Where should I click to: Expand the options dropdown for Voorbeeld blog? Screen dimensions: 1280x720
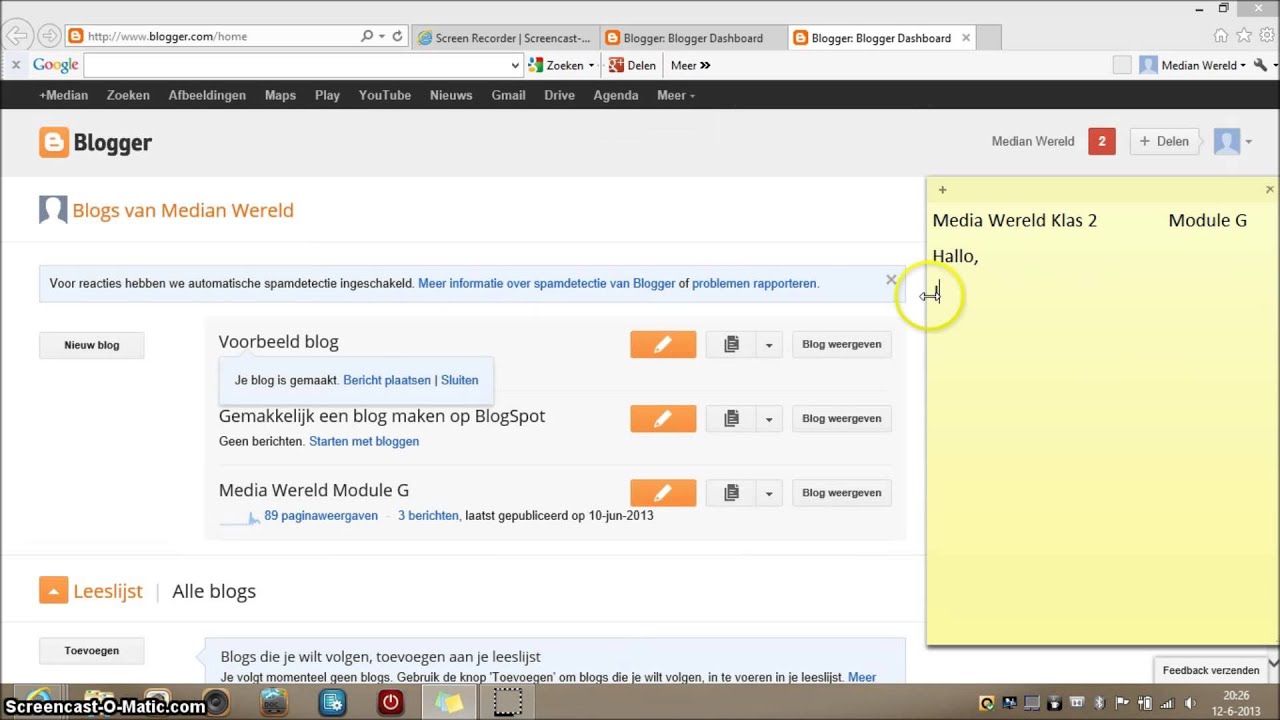(x=769, y=344)
